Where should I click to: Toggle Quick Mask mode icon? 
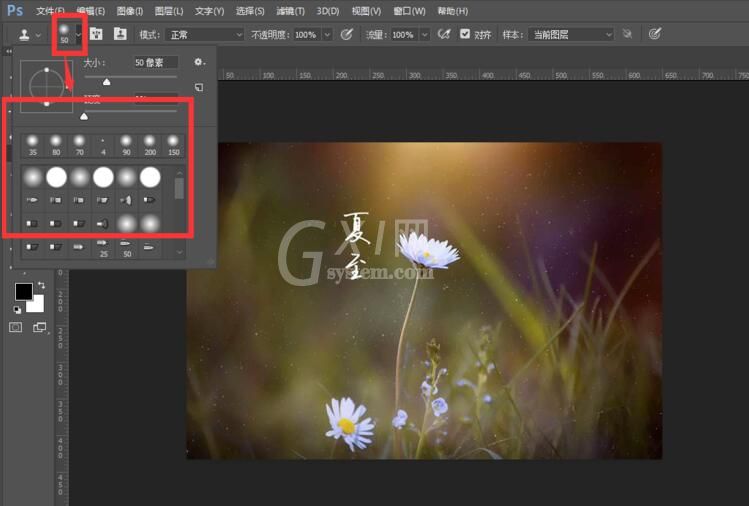tap(16, 327)
